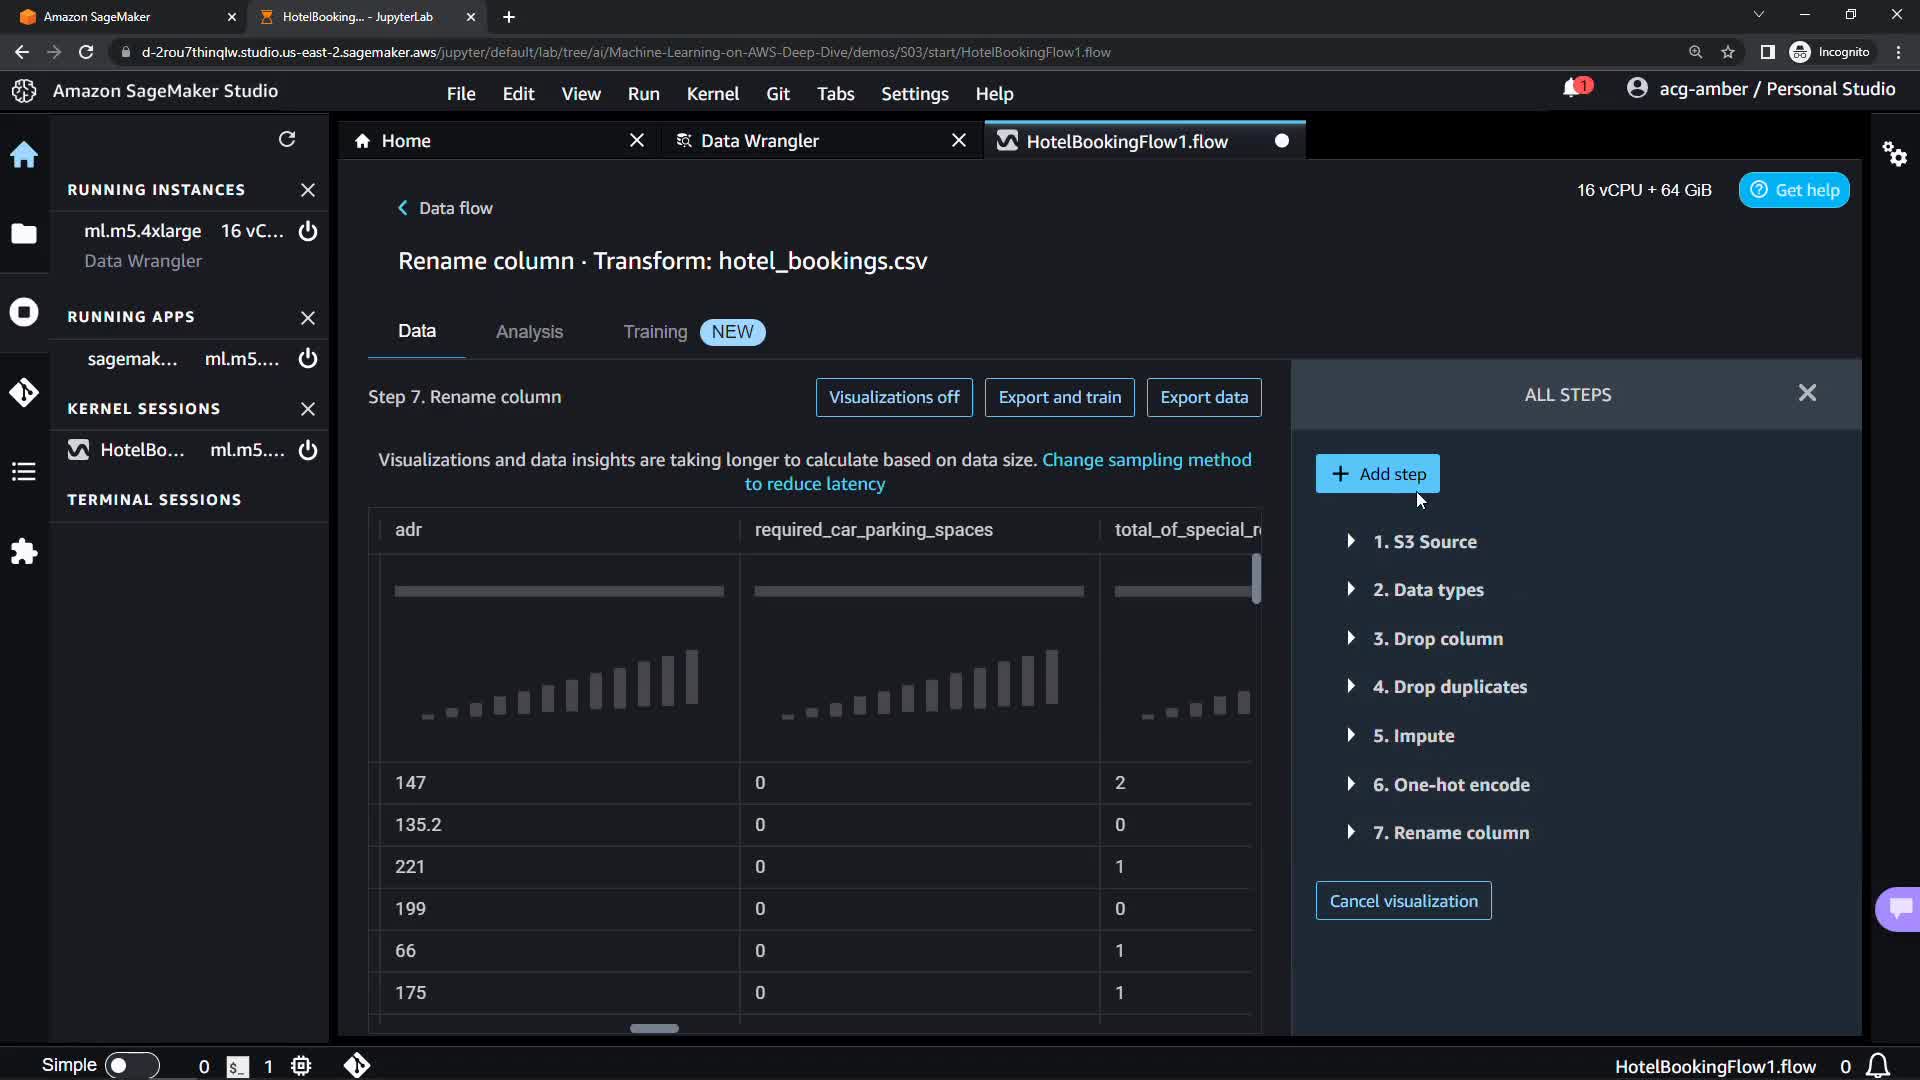Viewport: 1920px width, 1080px height.
Task: Toggle Simple mode switch
Action: 131,1065
